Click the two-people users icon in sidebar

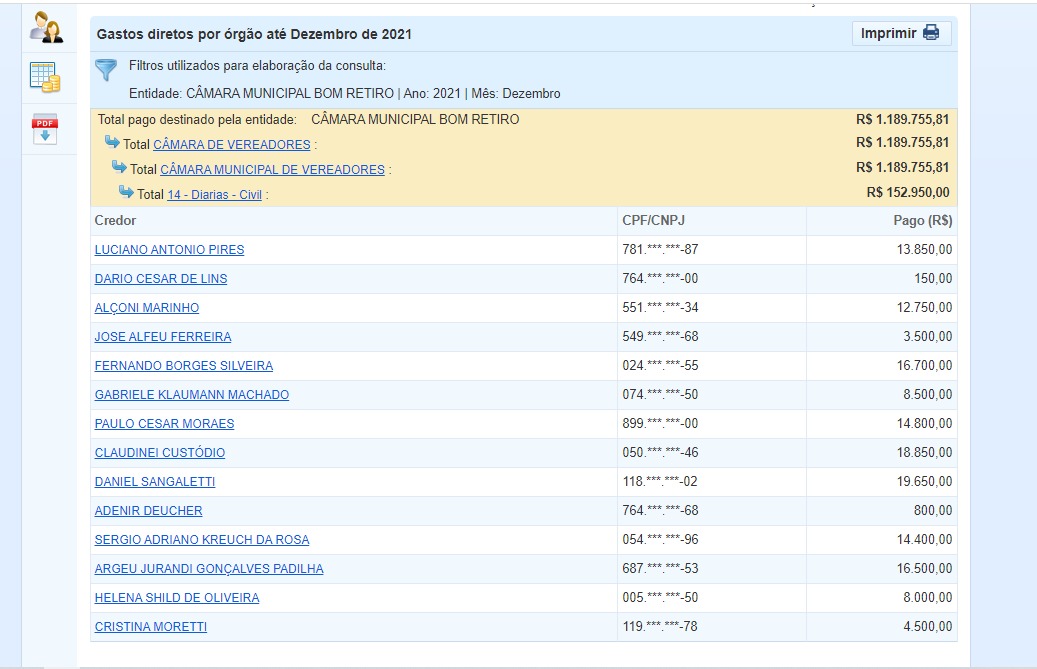tap(46, 27)
